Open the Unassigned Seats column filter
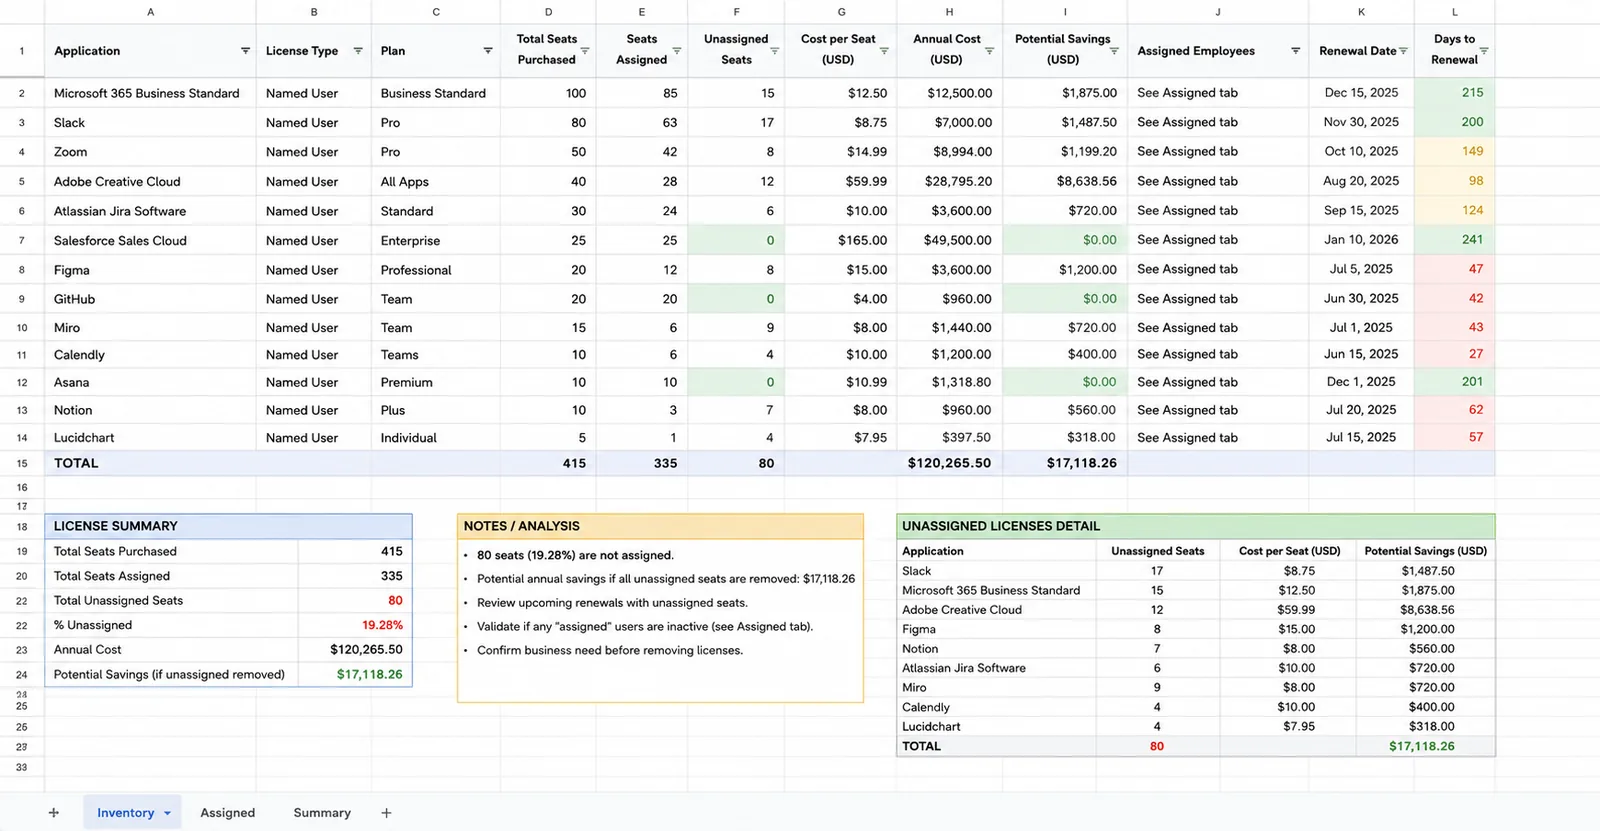Image resolution: width=1600 pixels, height=831 pixels. [x=774, y=51]
